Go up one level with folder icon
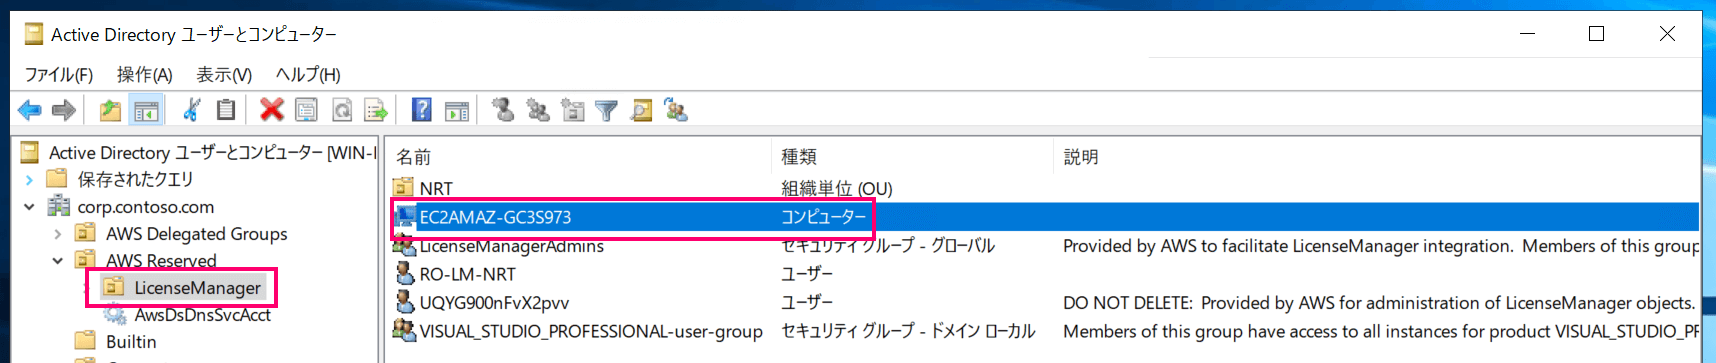The width and height of the screenshot is (1716, 363). coord(110,110)
